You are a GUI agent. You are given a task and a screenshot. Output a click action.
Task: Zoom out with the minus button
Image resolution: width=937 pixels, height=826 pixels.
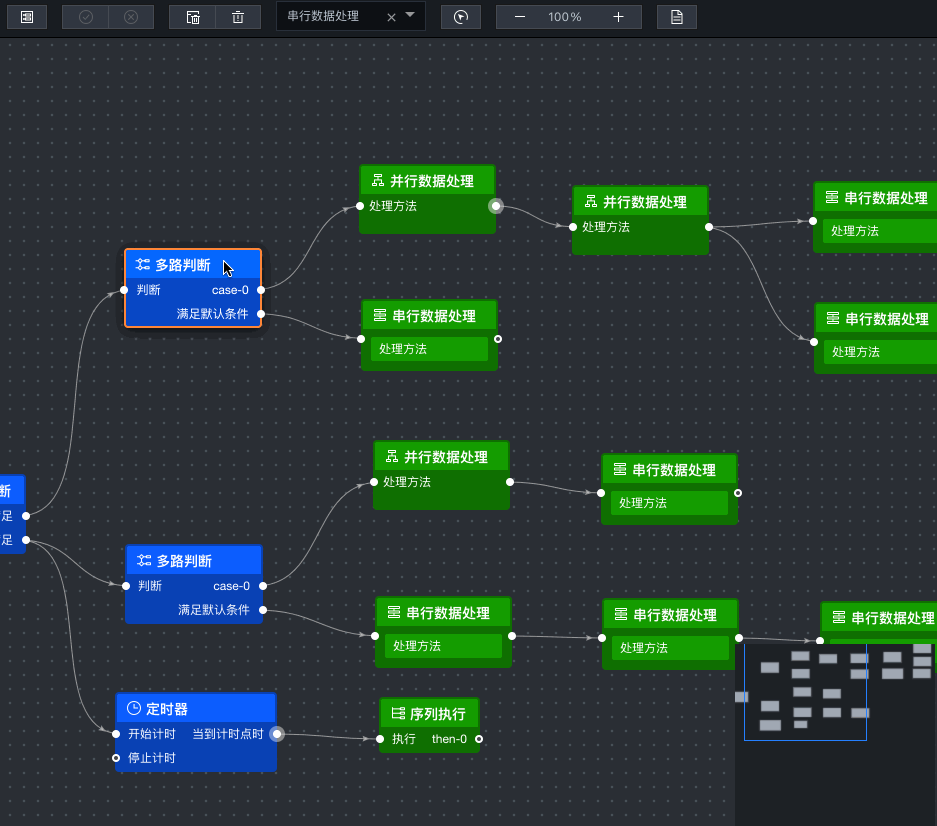(520, 17)
